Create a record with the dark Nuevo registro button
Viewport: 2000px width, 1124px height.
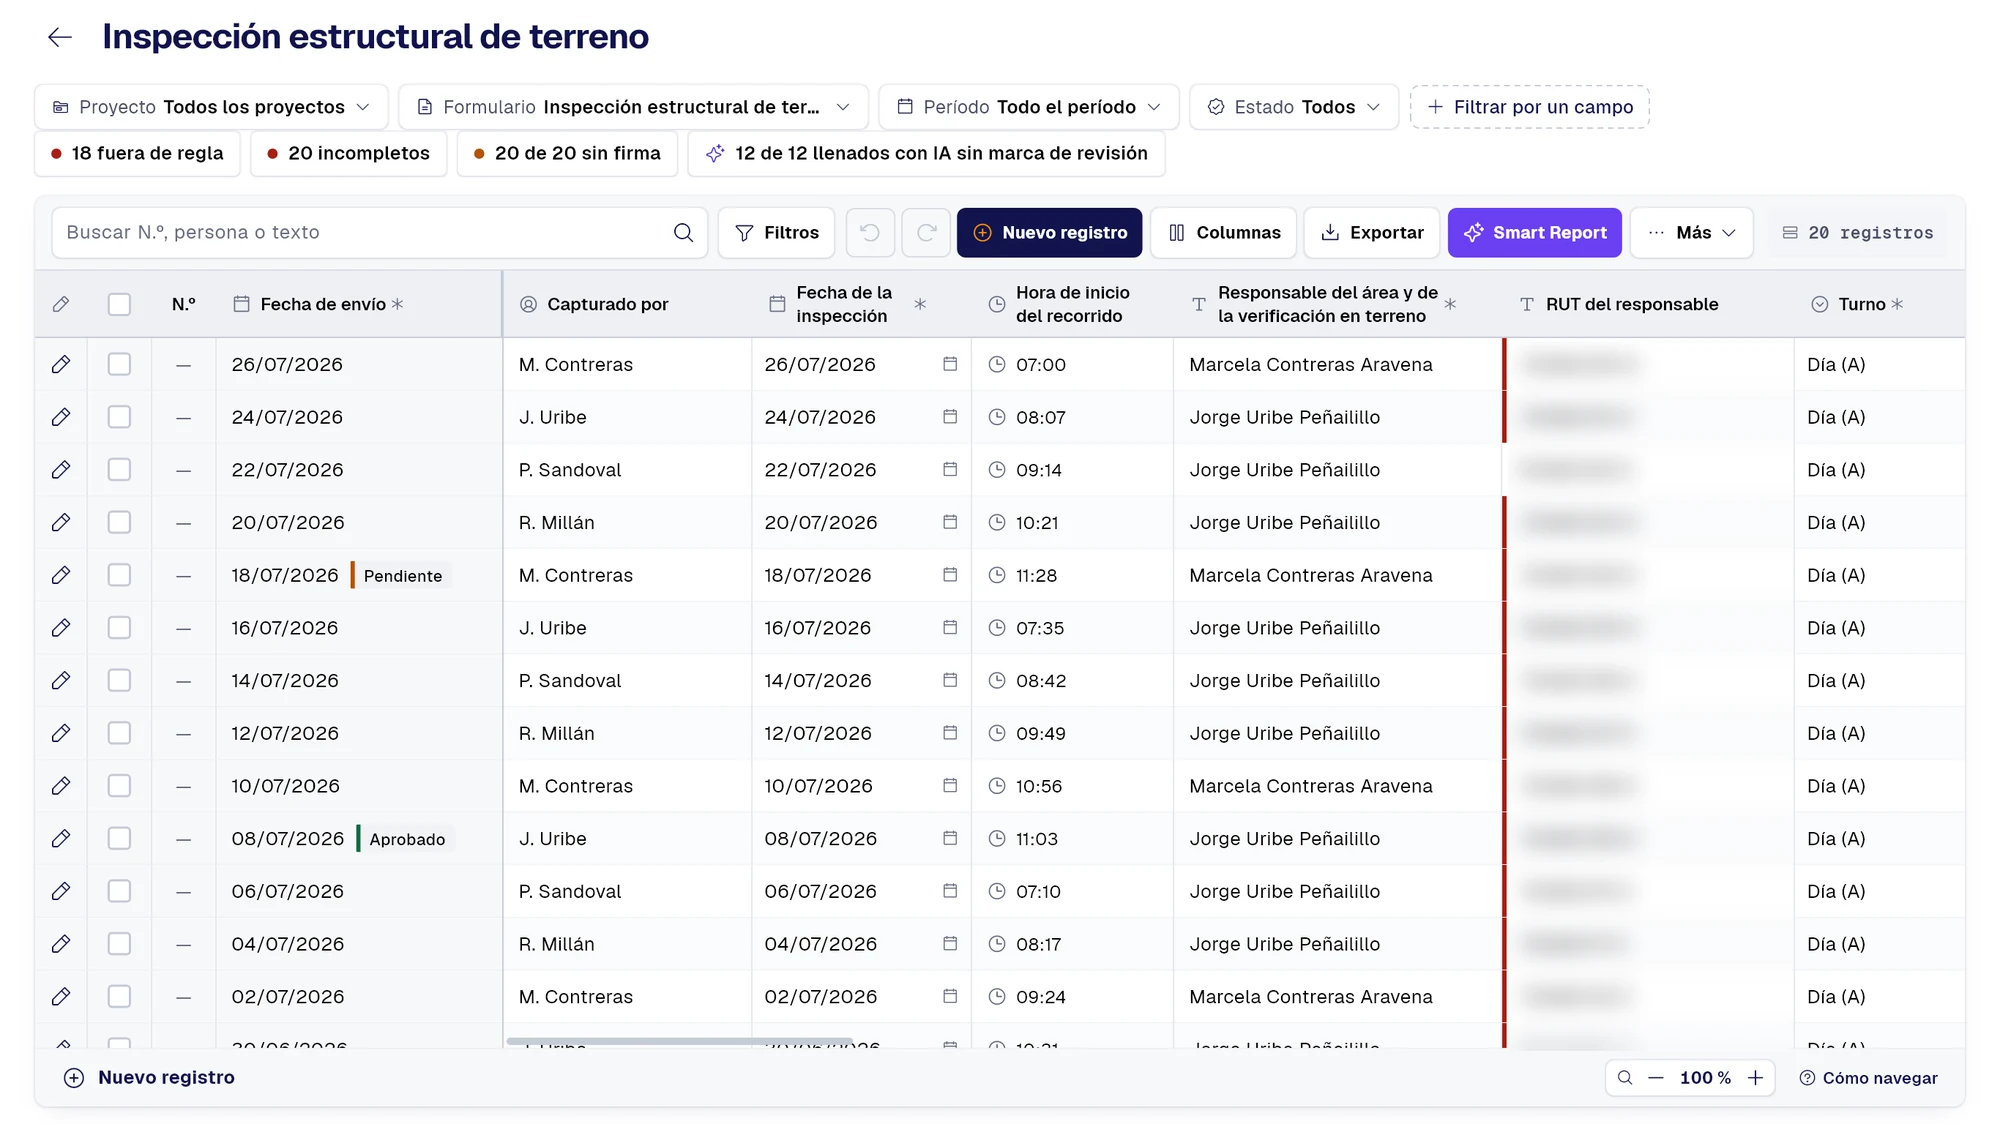[x=1049, y=233]
